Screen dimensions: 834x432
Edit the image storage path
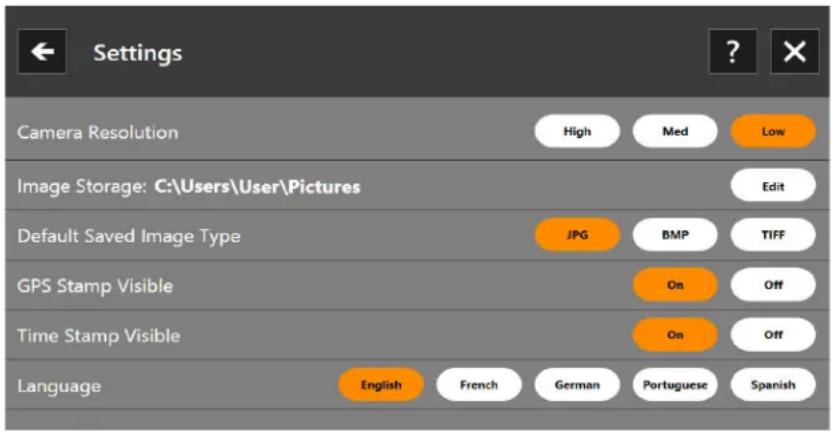(x=773, y=186)
